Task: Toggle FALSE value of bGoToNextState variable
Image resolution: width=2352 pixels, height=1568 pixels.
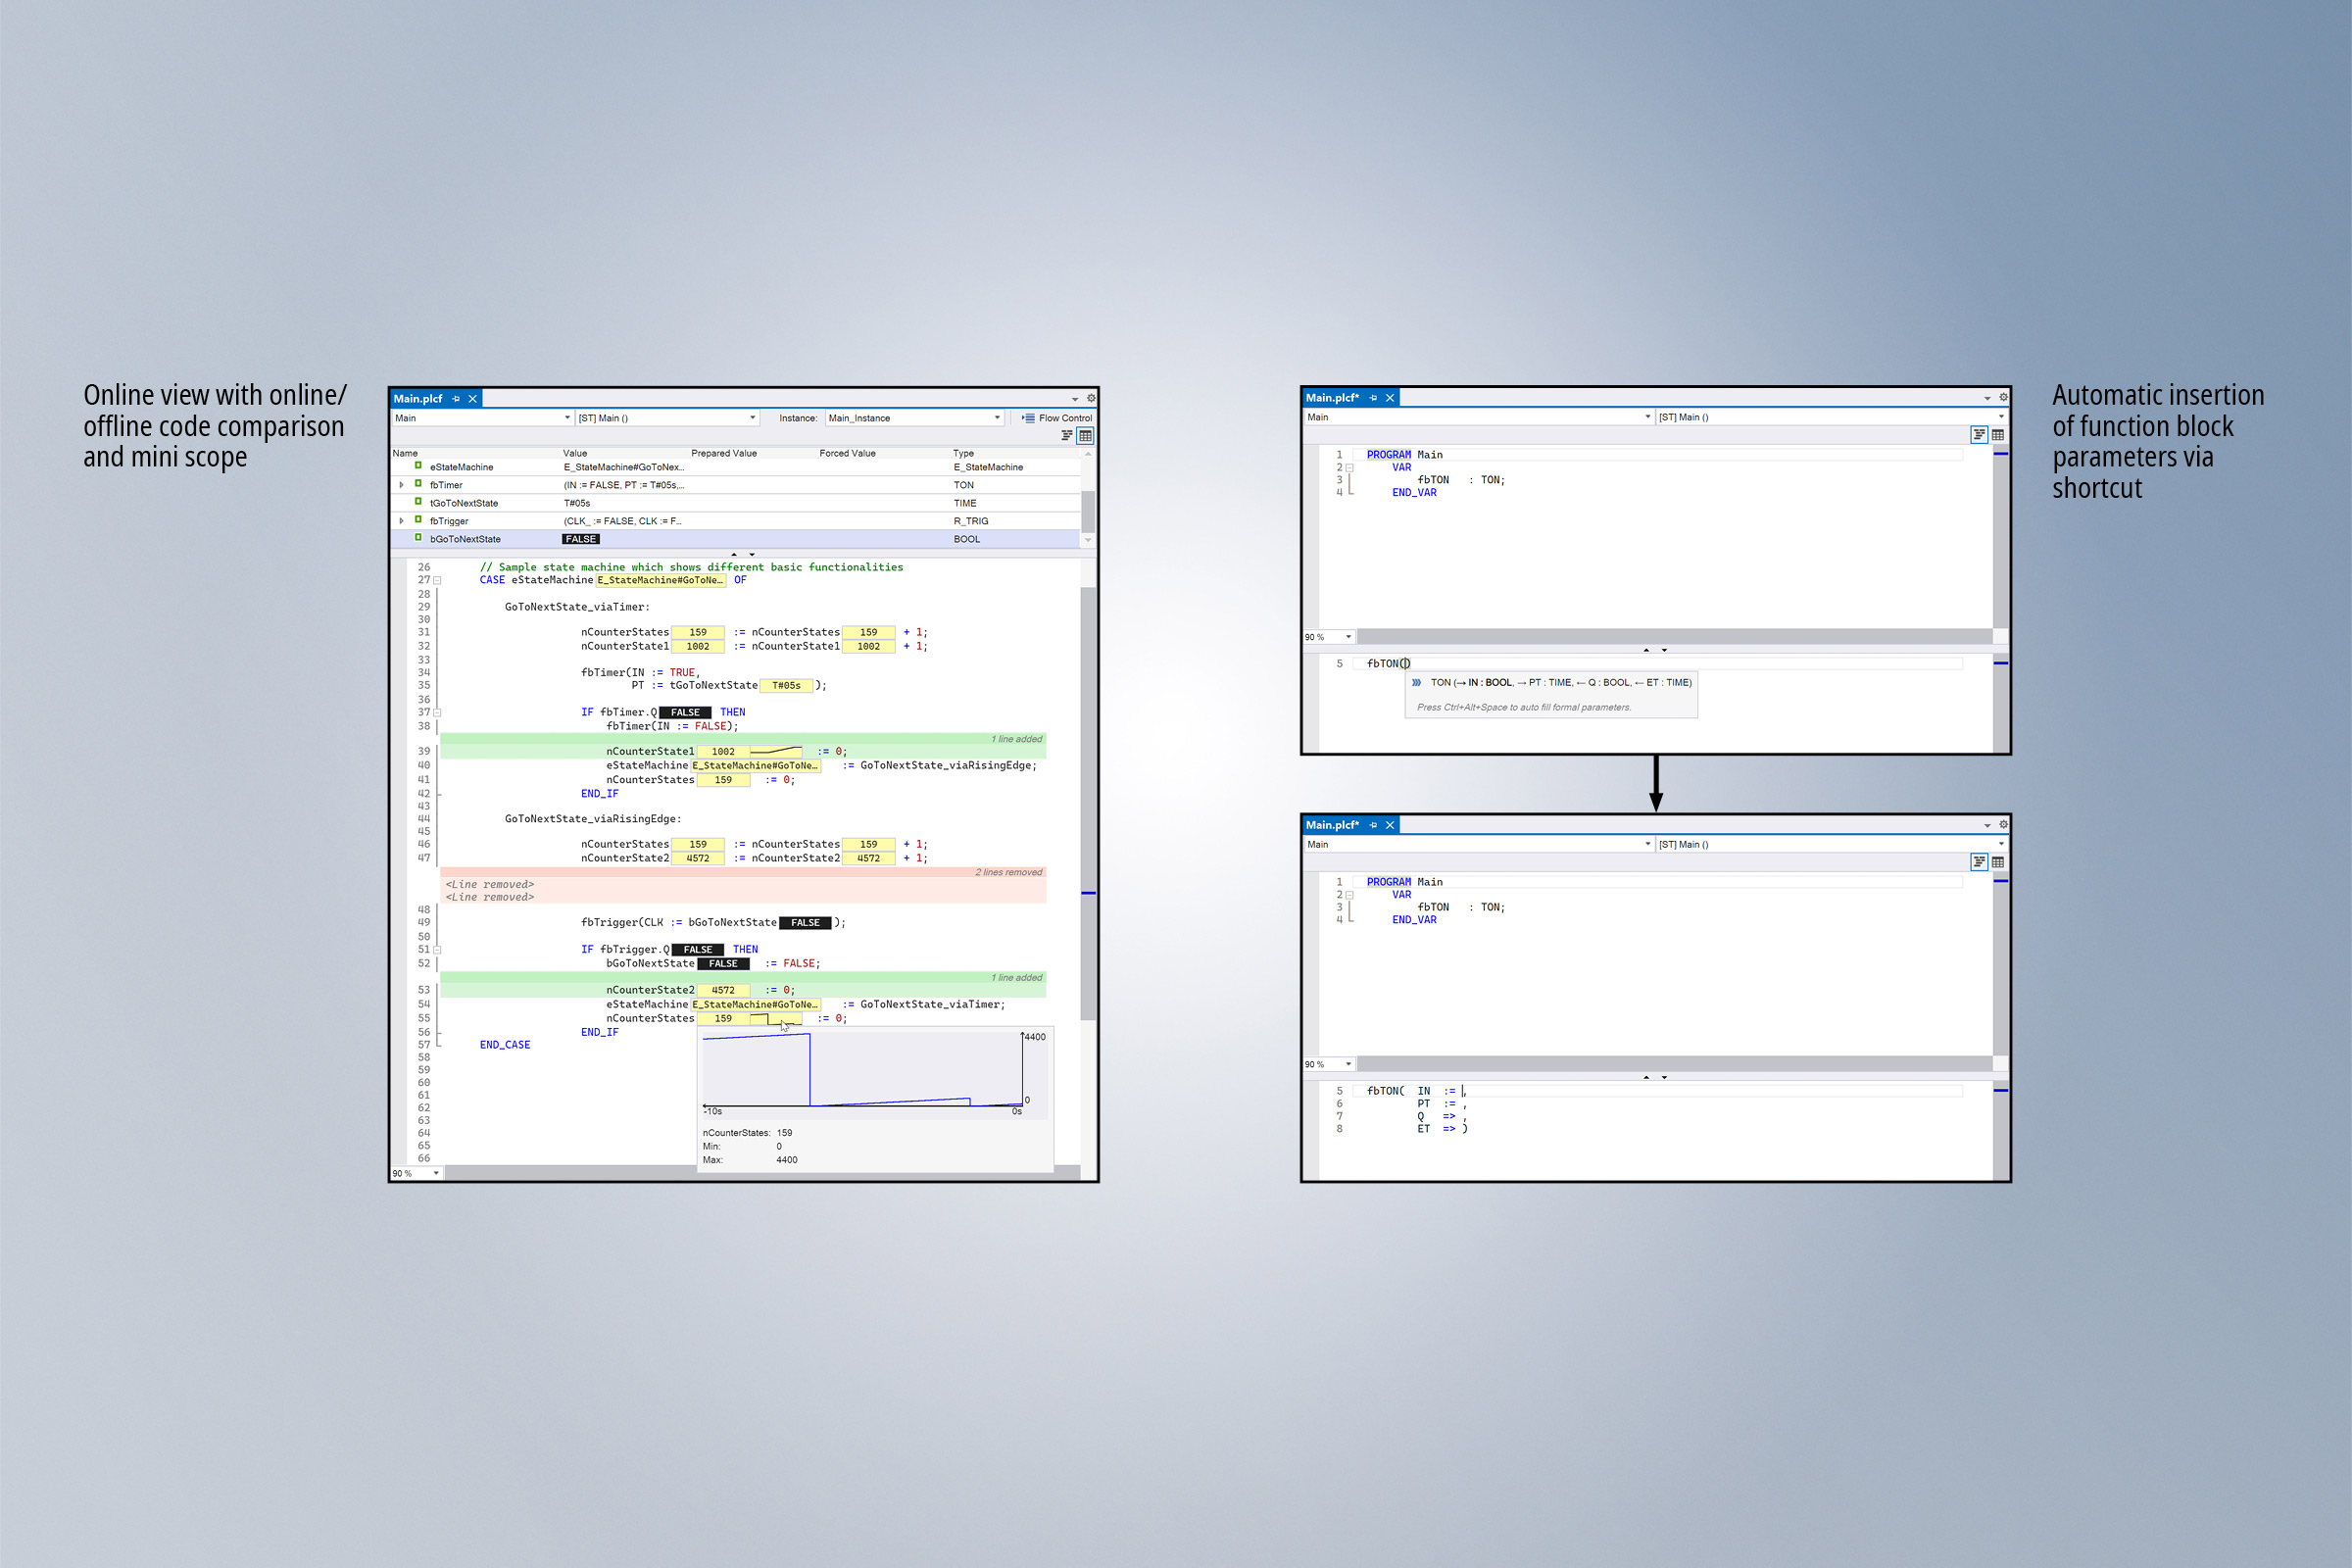Action: 581,539
